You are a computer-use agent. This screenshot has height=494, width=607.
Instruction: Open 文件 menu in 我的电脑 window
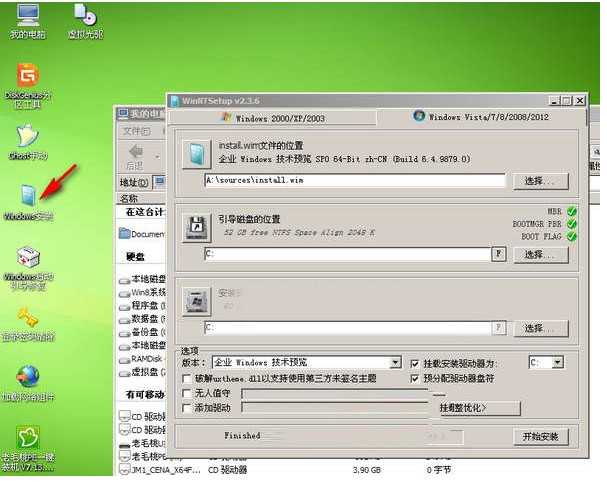point(137,131)
